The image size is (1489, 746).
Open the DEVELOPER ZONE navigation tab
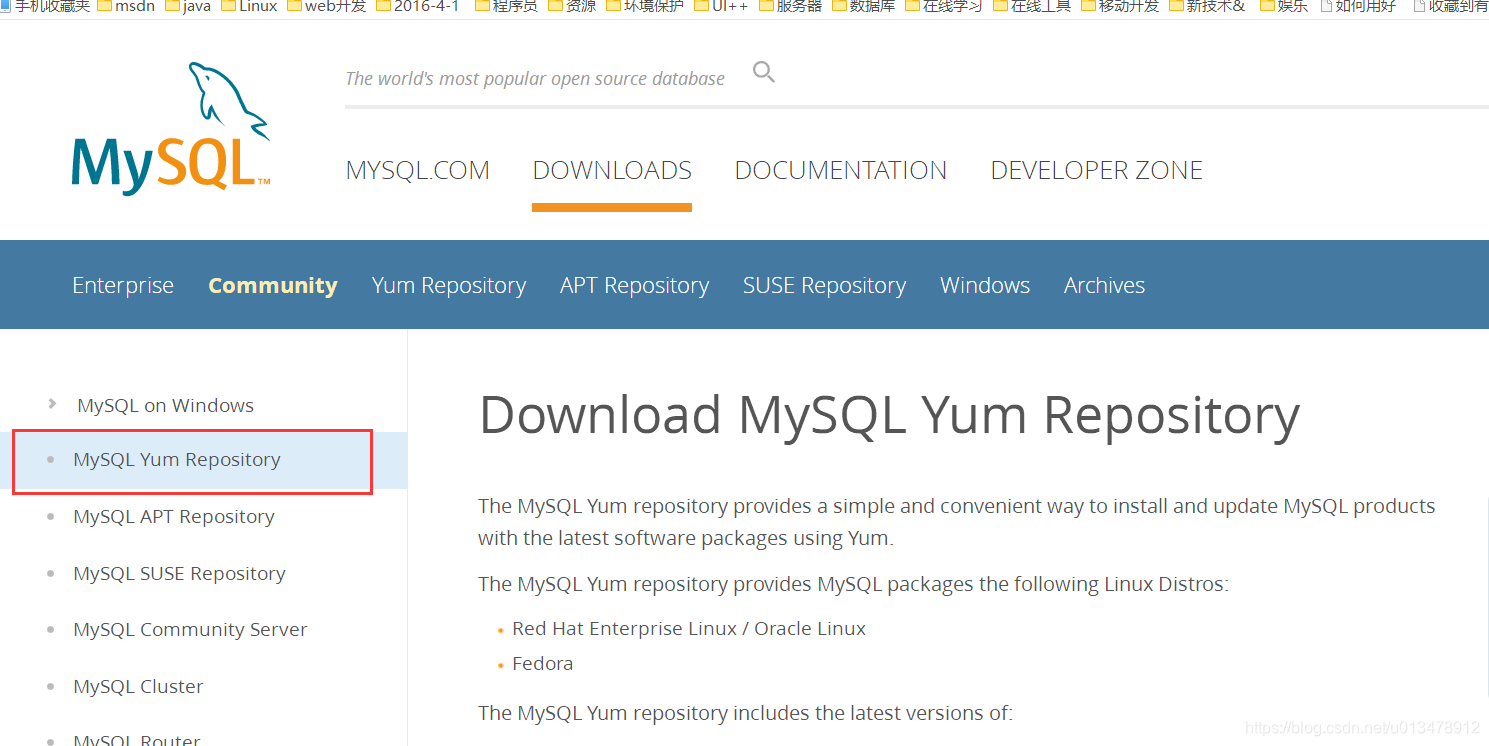(x=1097, y=170)
